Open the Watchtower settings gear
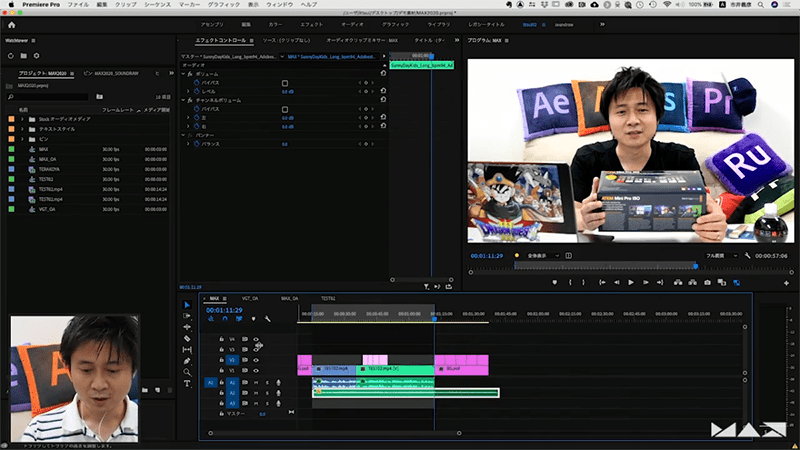The height and width of the screenshot is (450, 800). 36,56
